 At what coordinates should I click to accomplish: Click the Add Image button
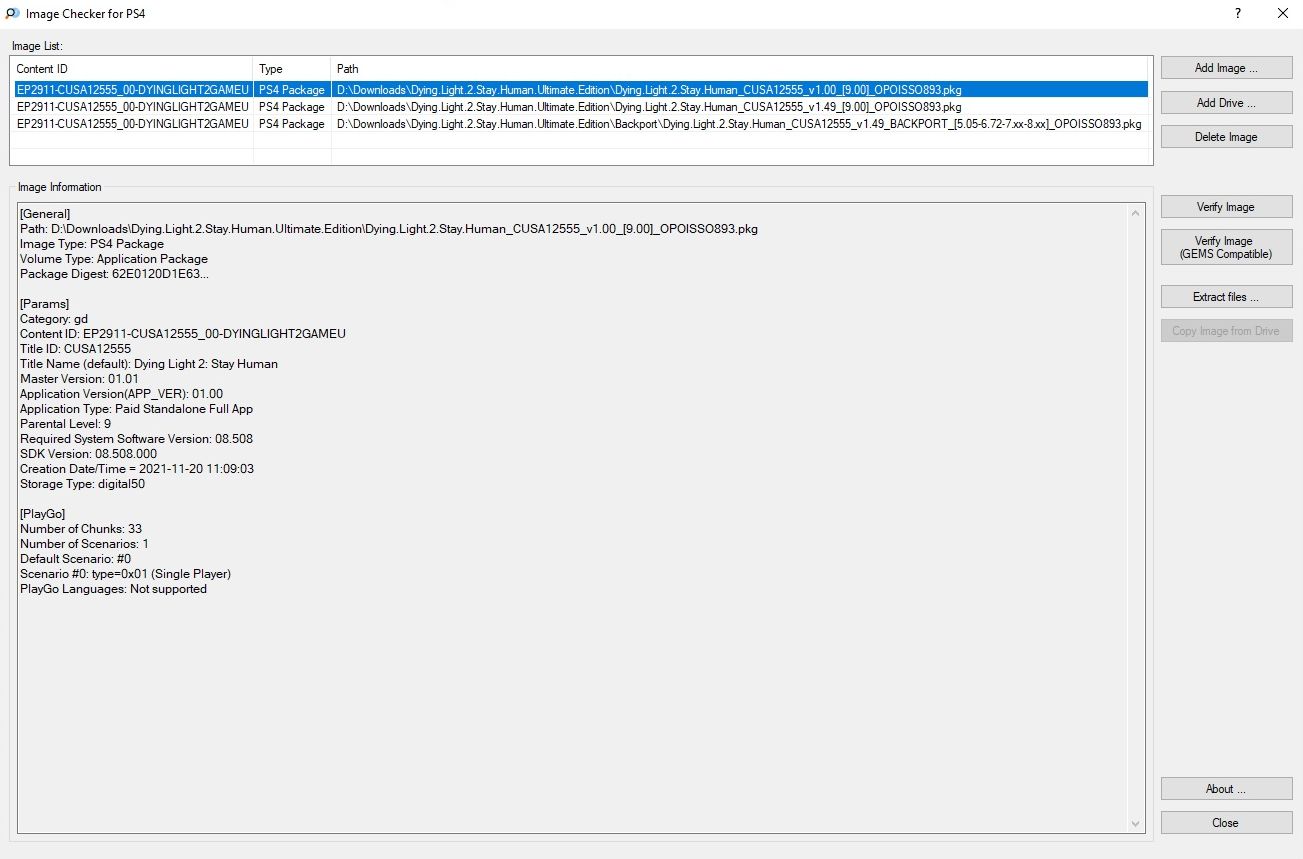pyautogui.click(x=1226, y=68)
